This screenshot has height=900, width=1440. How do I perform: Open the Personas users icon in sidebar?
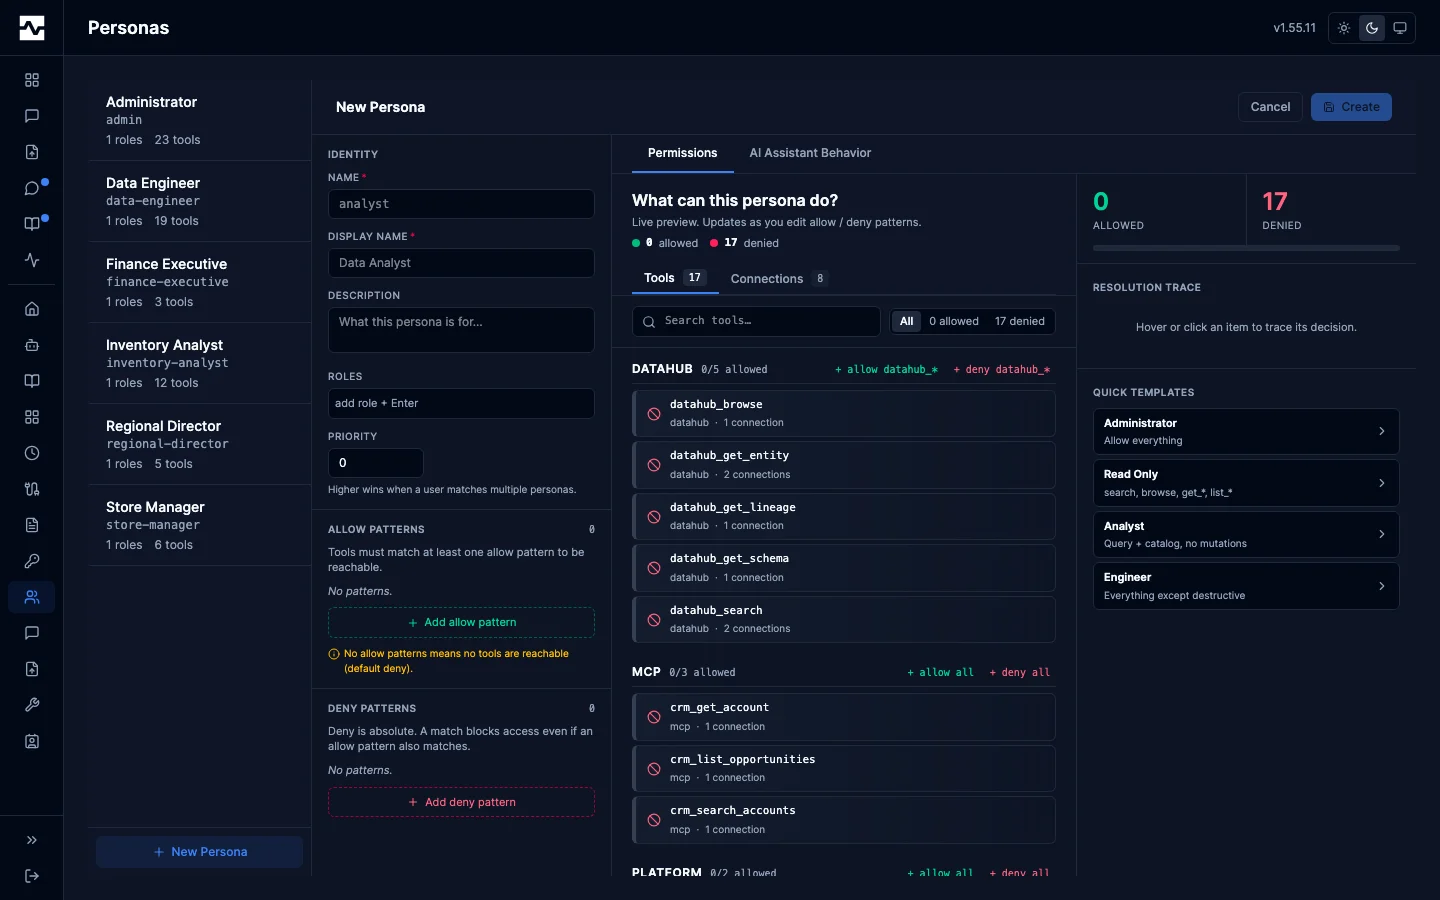tap(32, 597)
